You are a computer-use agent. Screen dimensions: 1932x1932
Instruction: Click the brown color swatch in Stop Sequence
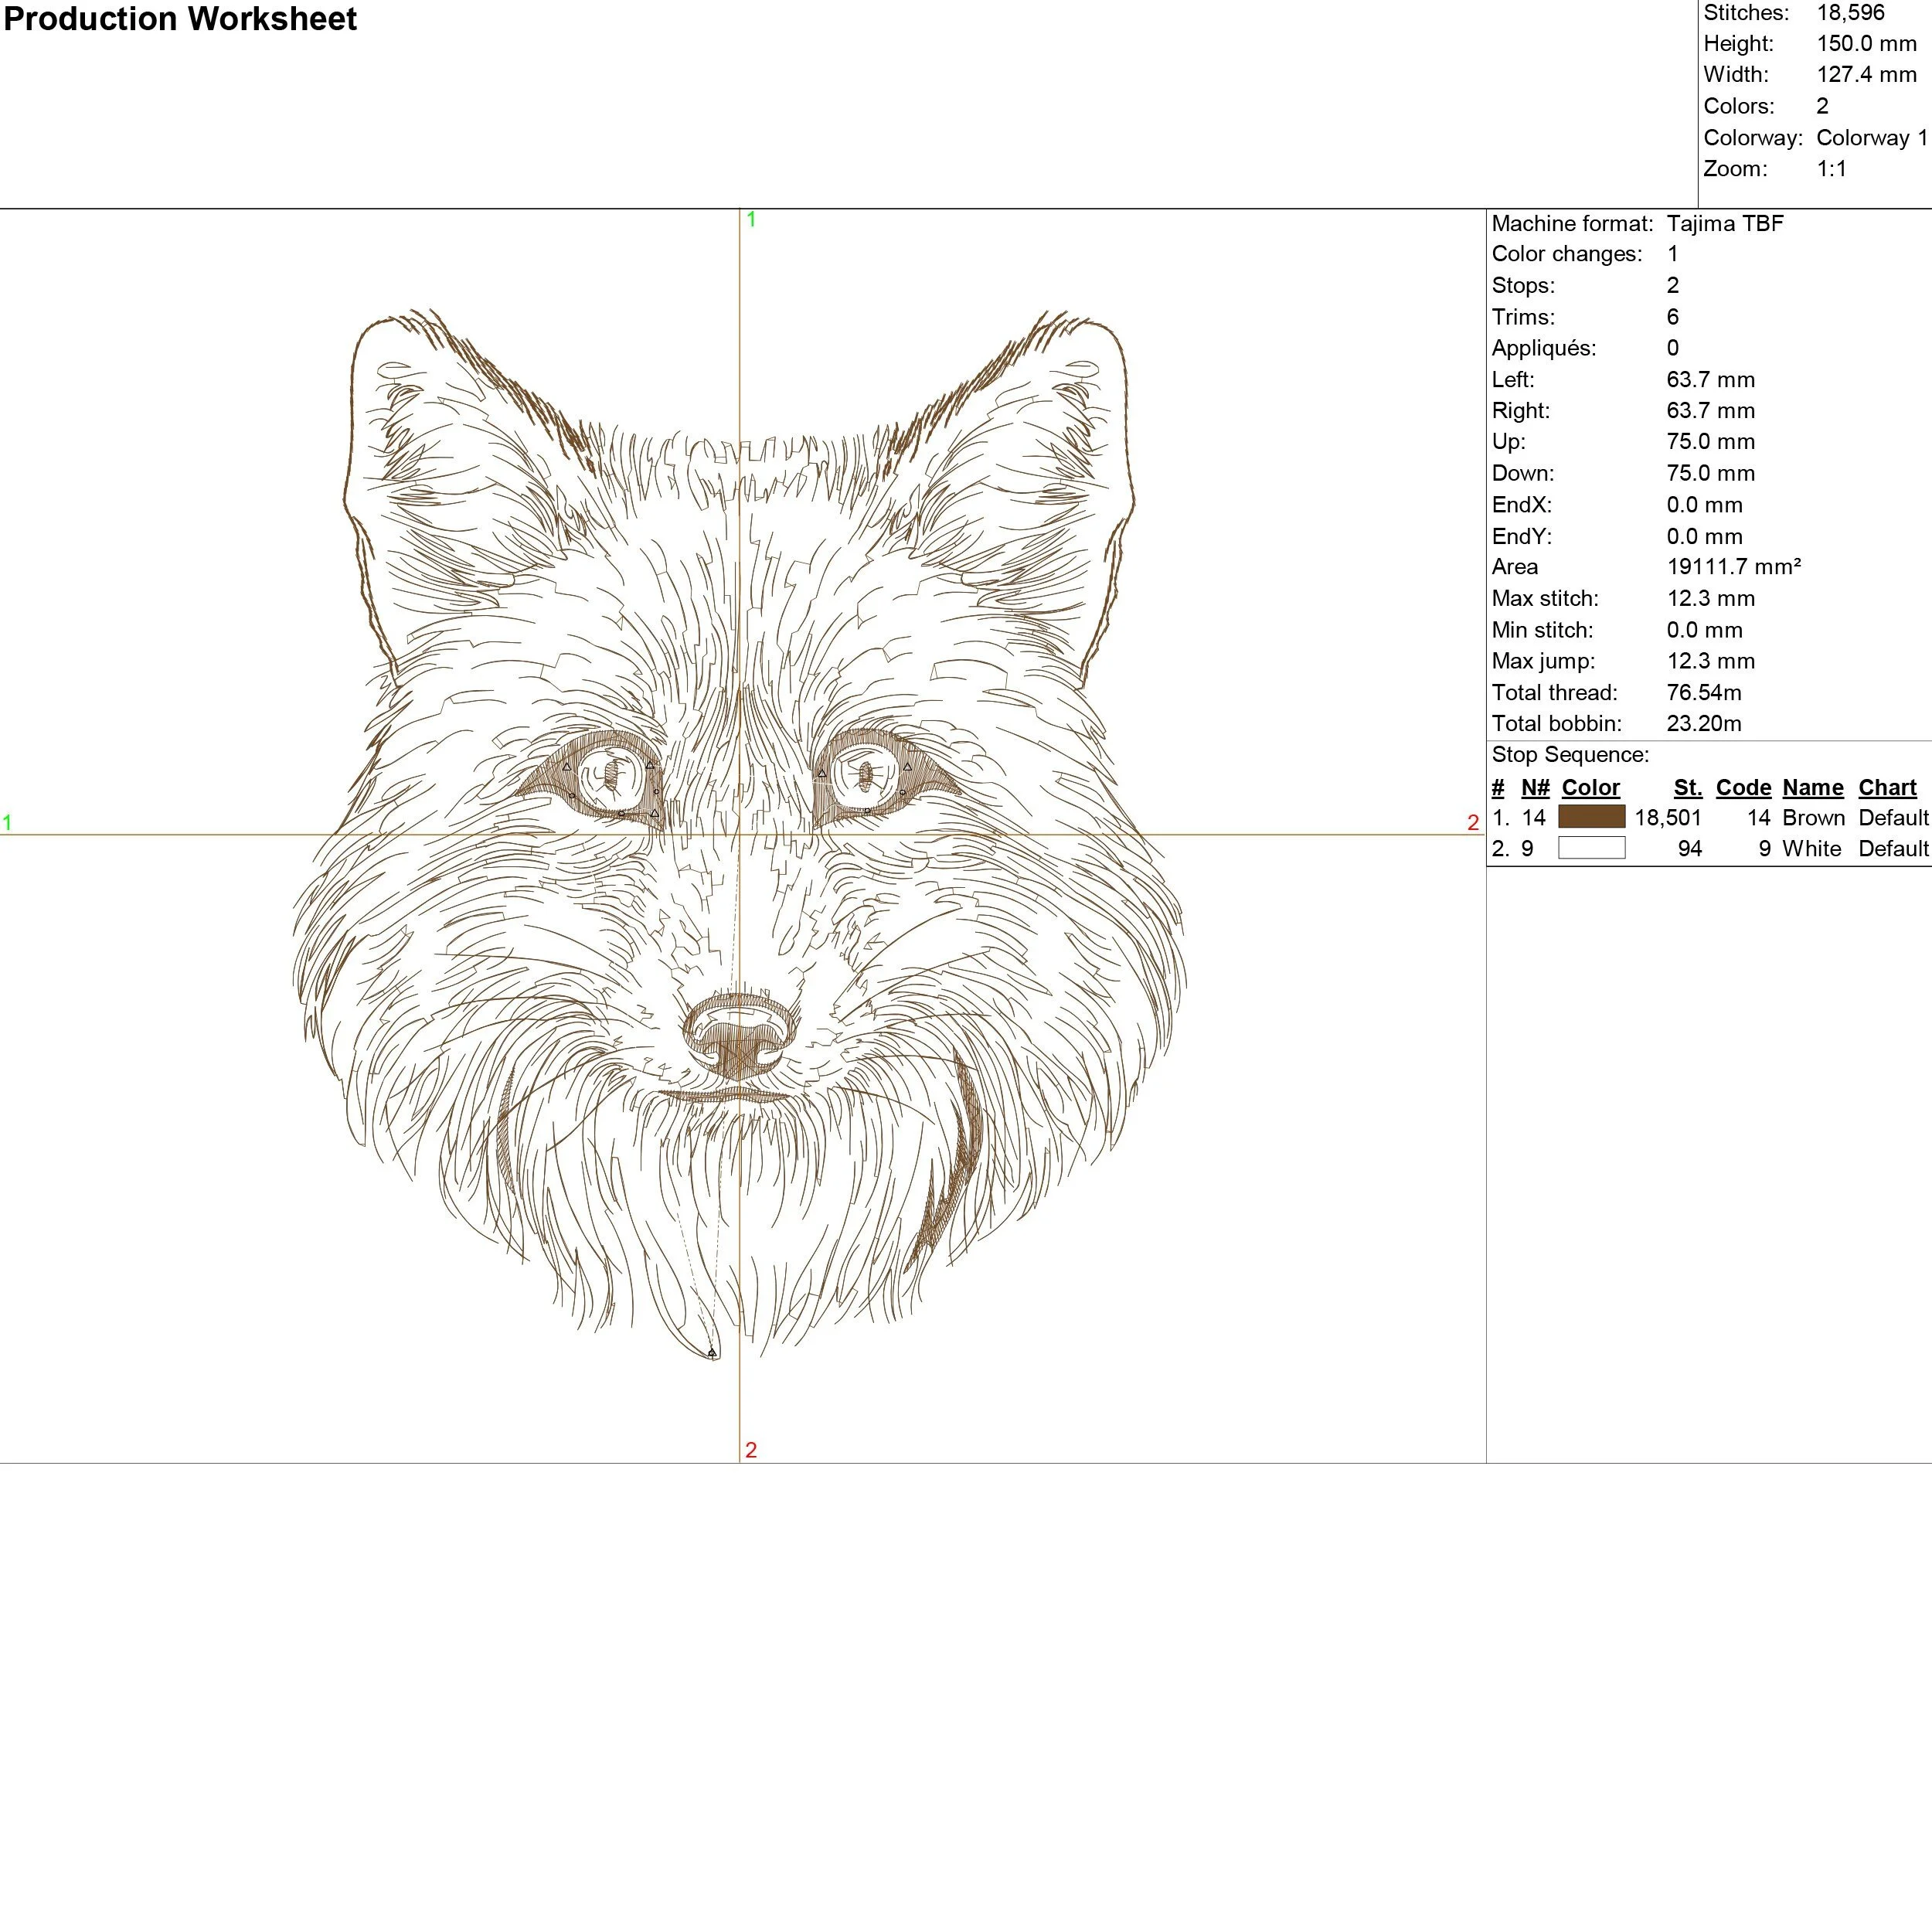click(x=1591, y=817)
